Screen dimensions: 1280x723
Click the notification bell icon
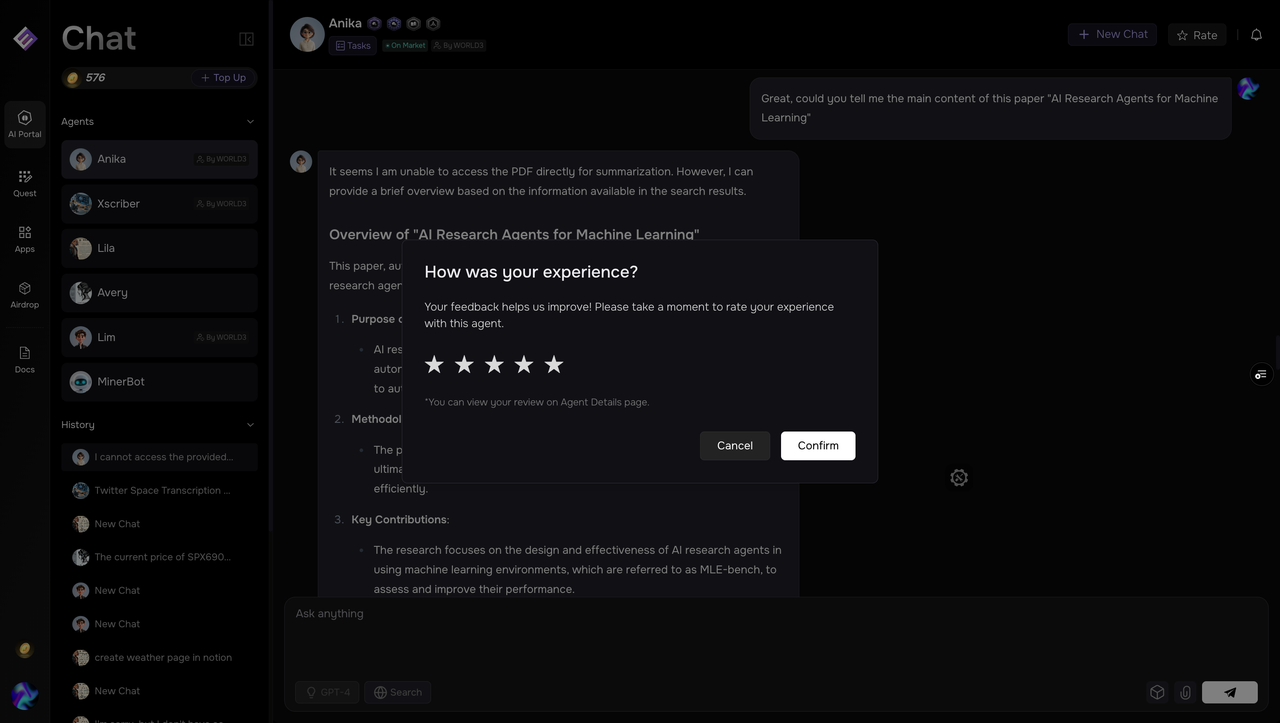(1257, 35)
